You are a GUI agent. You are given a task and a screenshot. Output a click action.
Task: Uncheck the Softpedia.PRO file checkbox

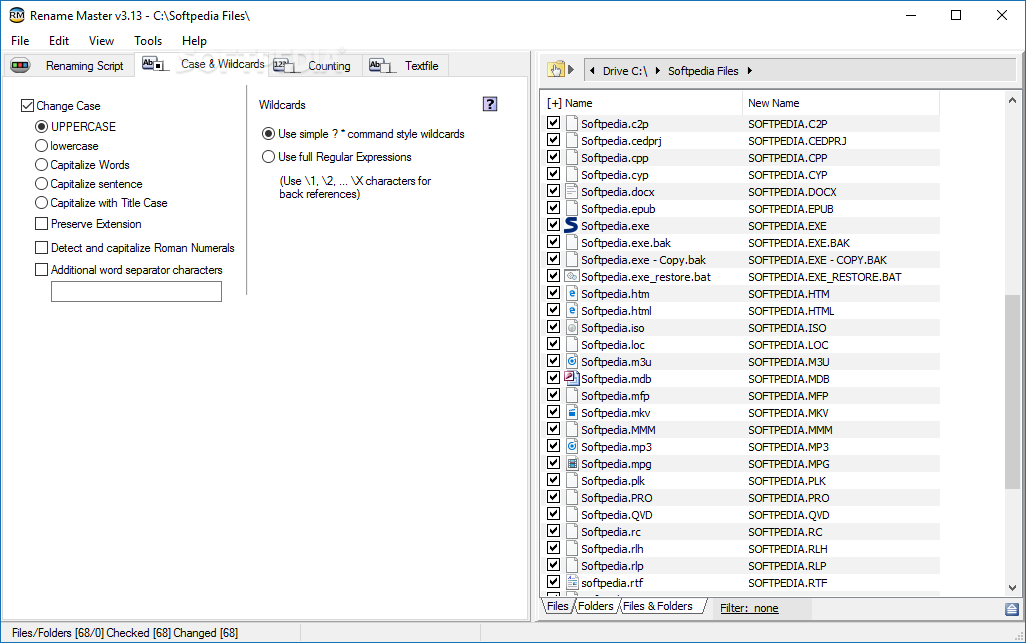click(x=554, y=497)
